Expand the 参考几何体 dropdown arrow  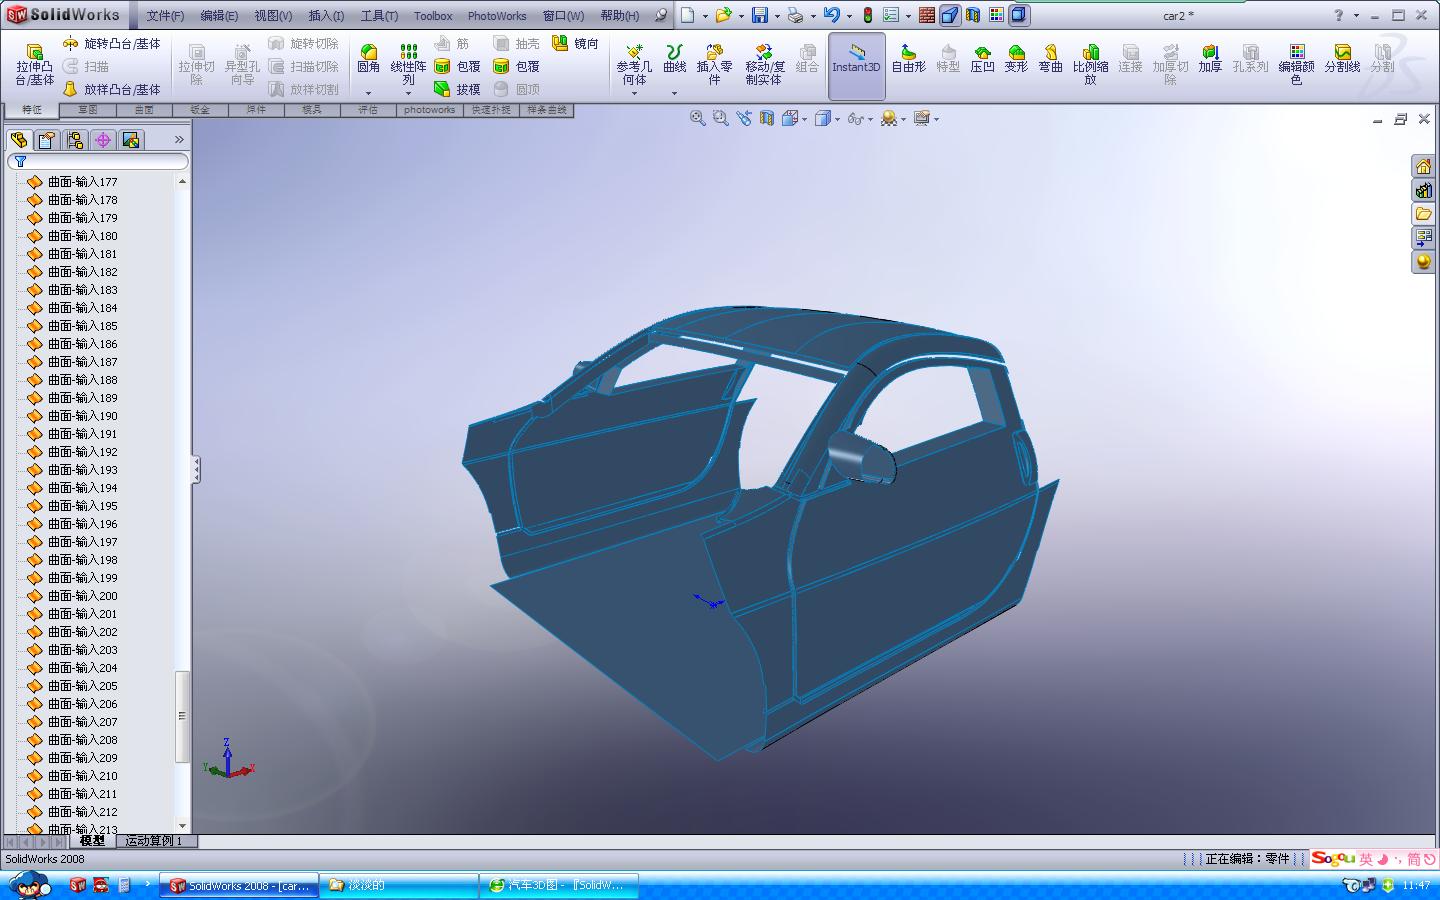[634, 93]
